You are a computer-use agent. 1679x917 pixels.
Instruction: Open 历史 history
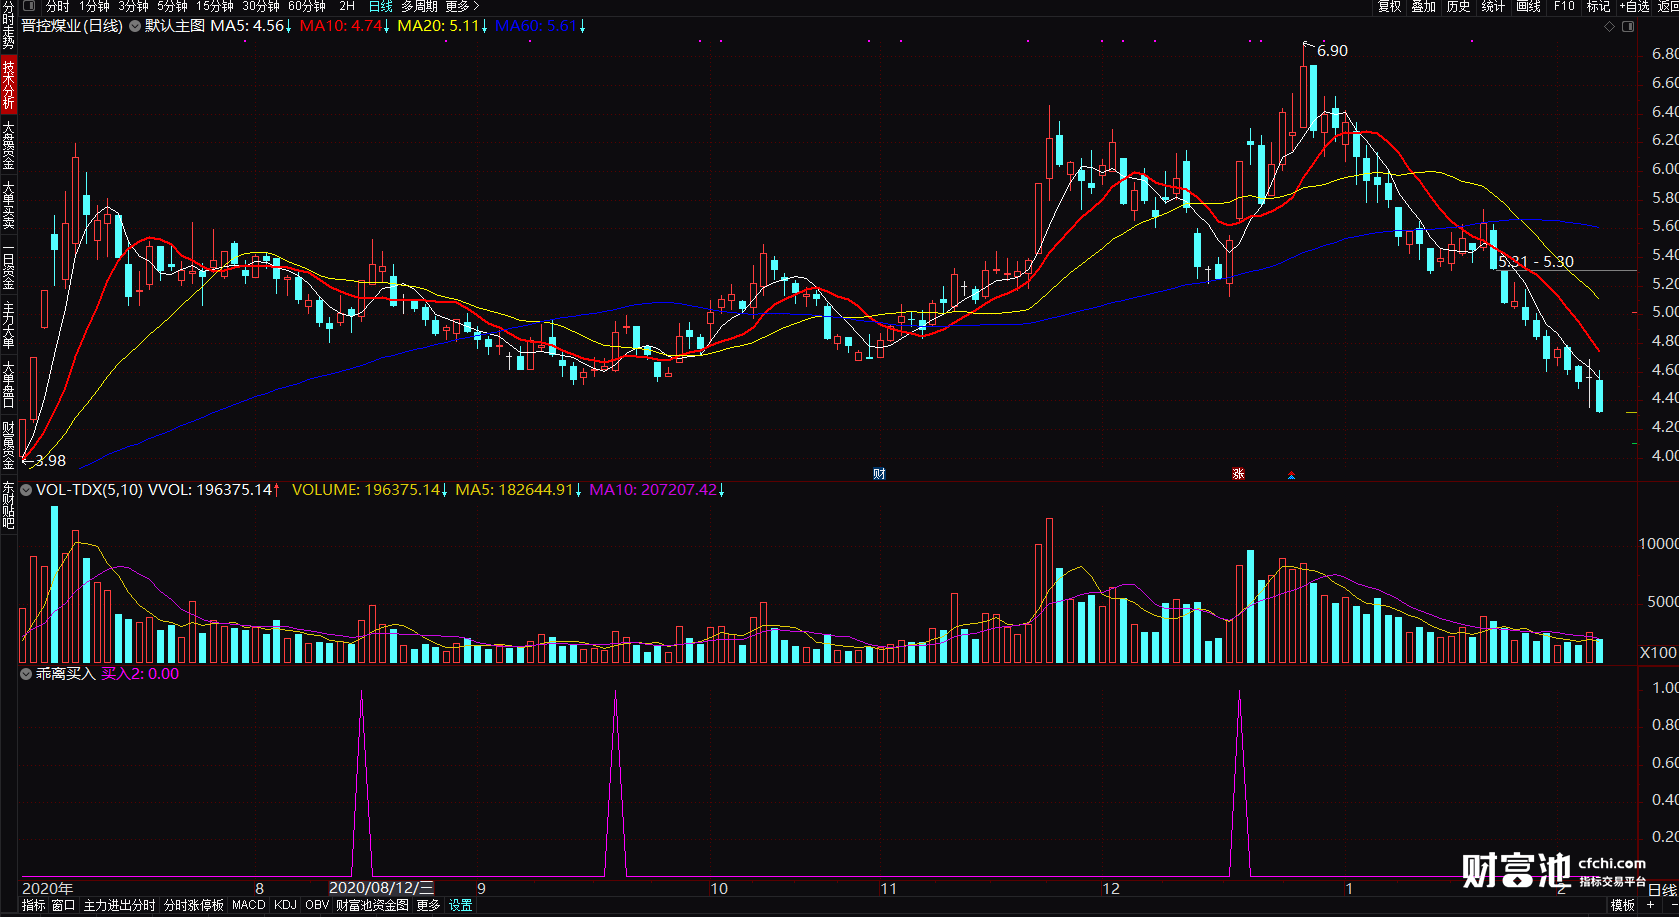click(x=1458, y=6)
